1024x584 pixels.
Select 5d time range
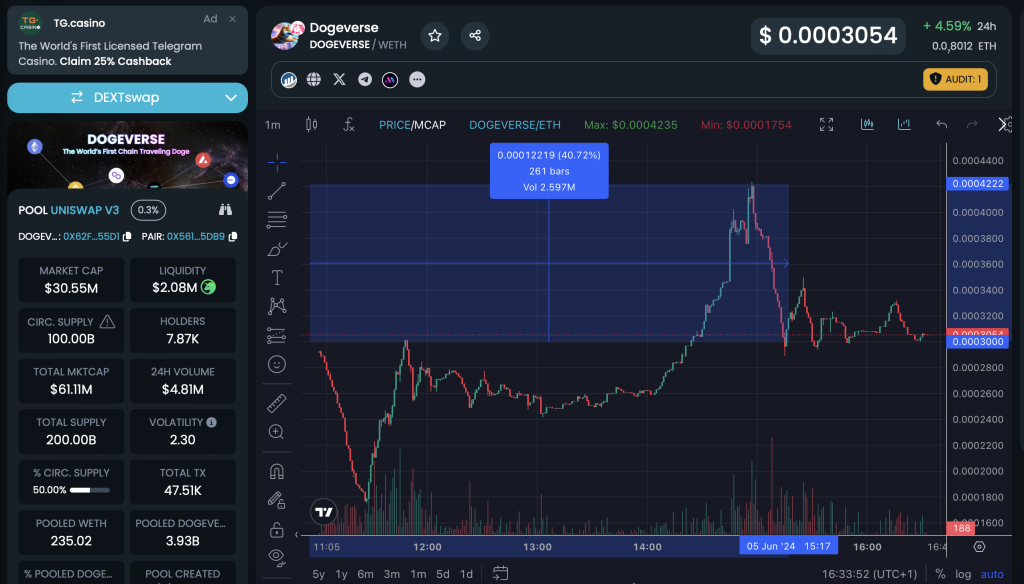[443, 574]
